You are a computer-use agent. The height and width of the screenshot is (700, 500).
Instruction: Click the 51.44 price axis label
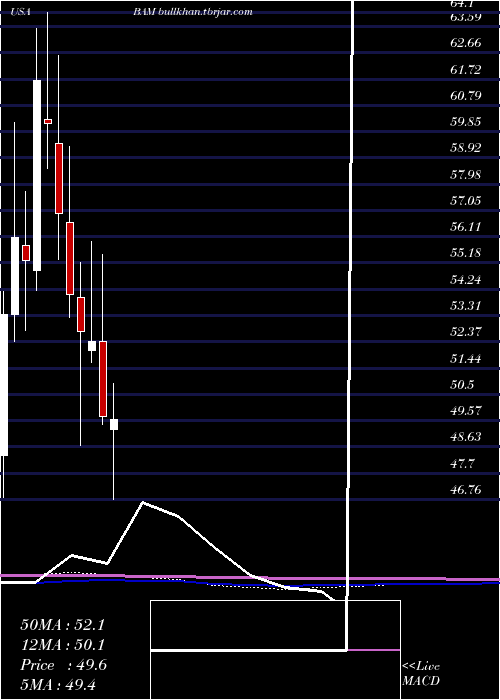(466, 358)
